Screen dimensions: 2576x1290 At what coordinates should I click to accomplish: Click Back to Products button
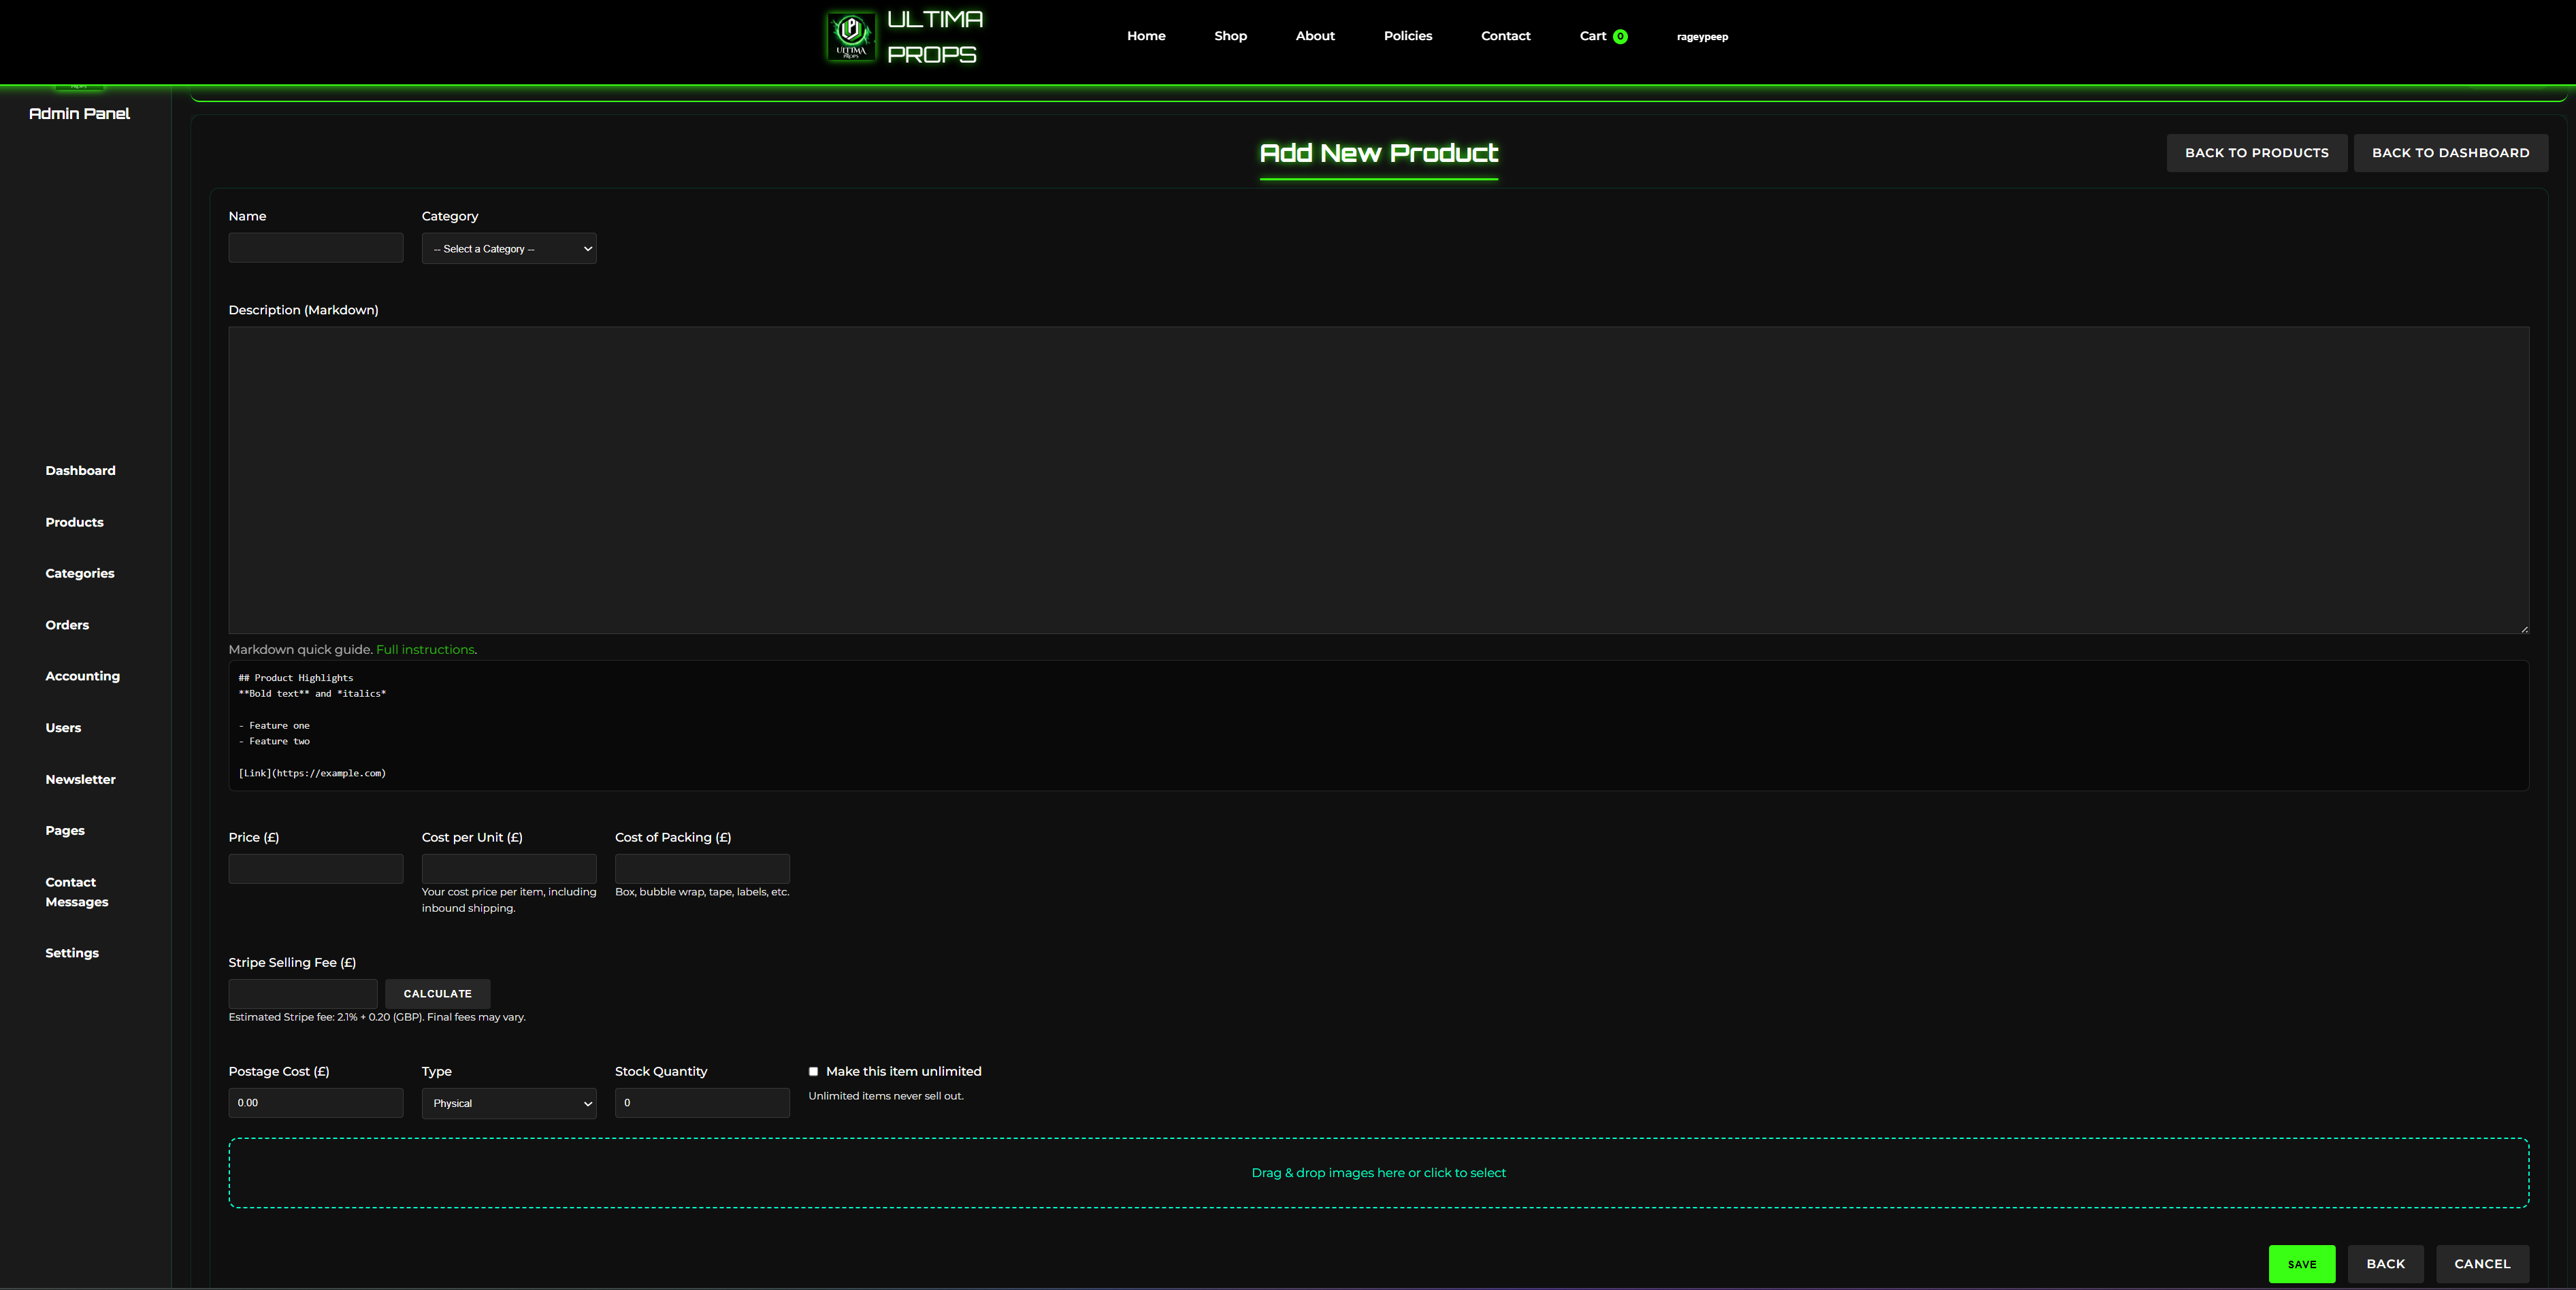2256,153
